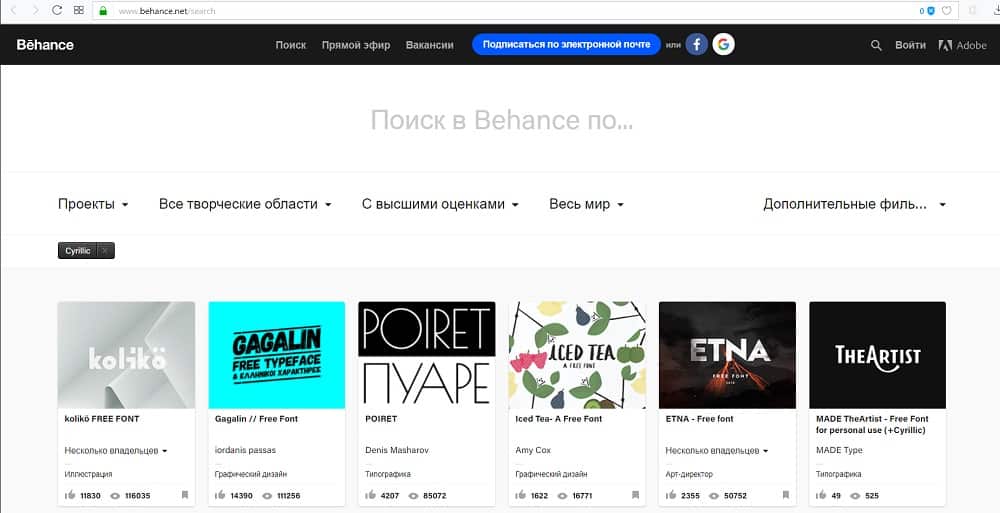This screenshot has width=1000, height=513.
Task: Open the ad blocker shield icon
Action: click(x=931, y=11)
